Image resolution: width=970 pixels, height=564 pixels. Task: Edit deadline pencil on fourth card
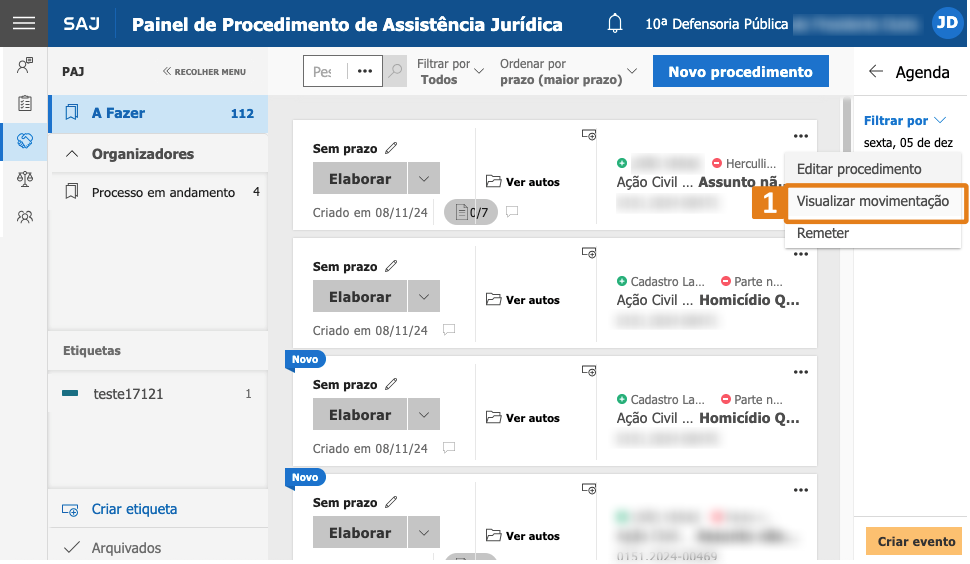point(391,503)
